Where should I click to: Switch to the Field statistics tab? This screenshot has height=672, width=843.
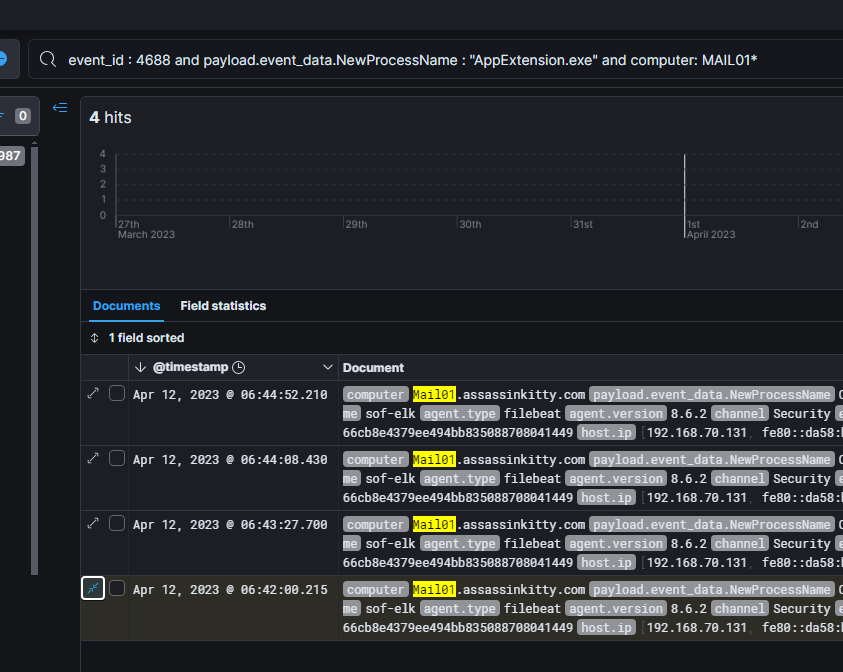point(223,306)
